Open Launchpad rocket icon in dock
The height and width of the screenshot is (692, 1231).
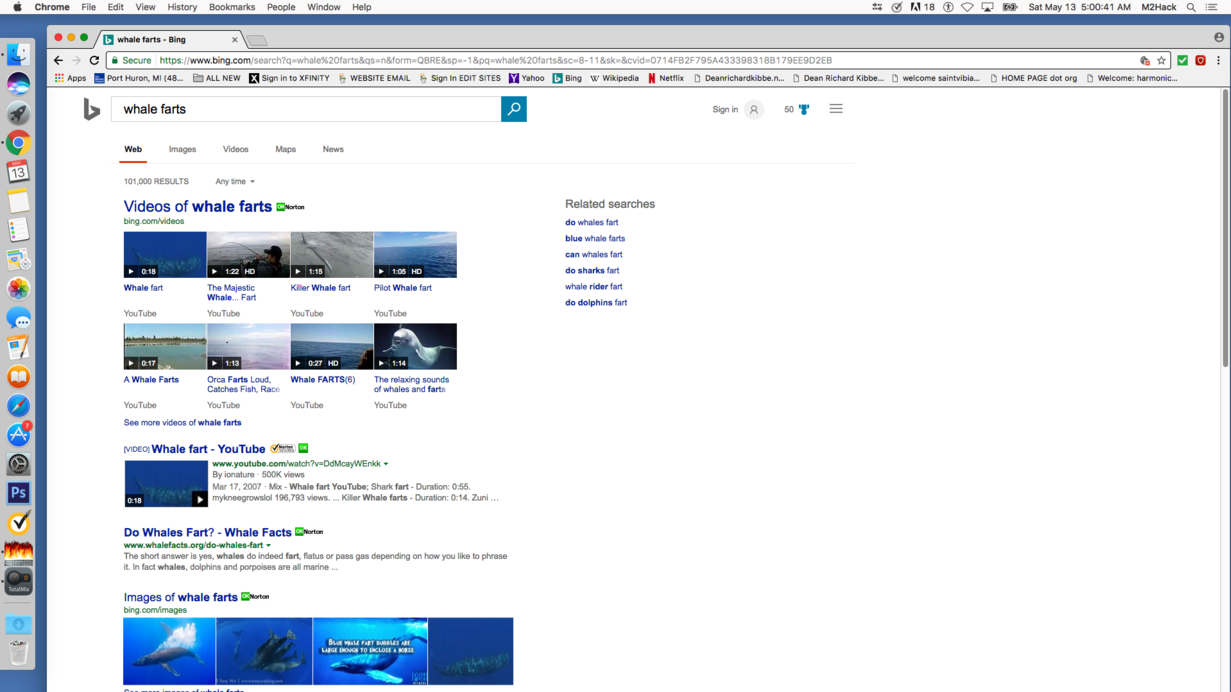[x=18, y=114]
